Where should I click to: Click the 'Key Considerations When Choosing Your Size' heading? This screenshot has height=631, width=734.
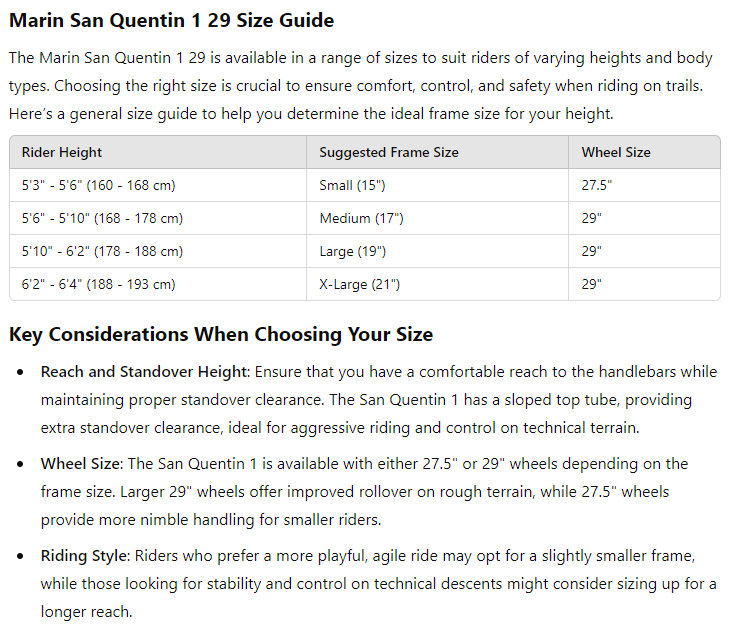pos(221,334)
